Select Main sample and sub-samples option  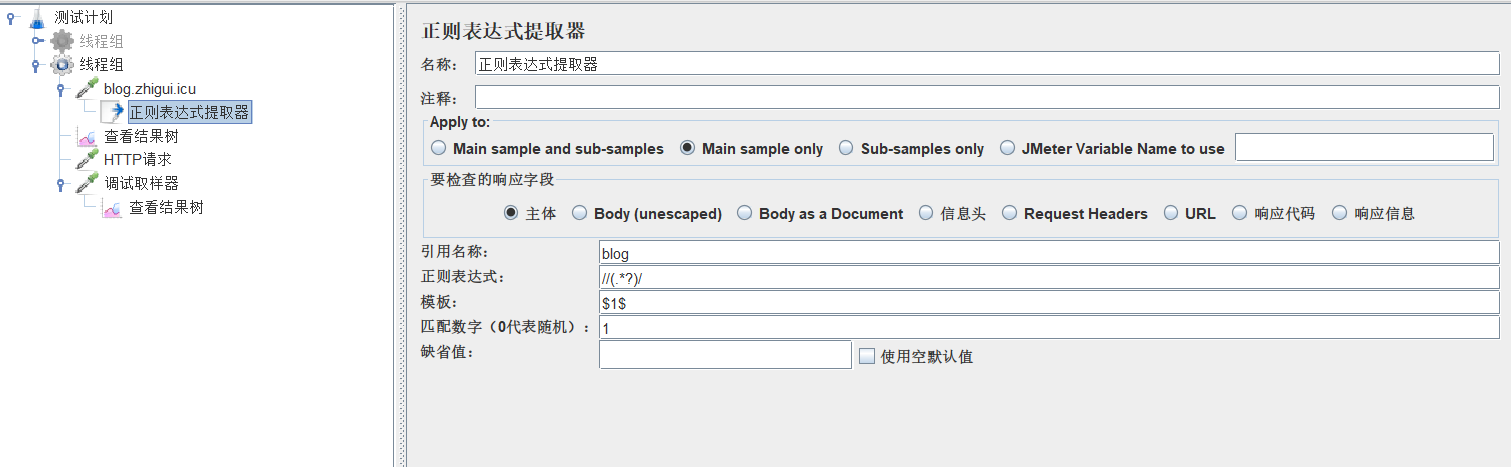(439, 148)
